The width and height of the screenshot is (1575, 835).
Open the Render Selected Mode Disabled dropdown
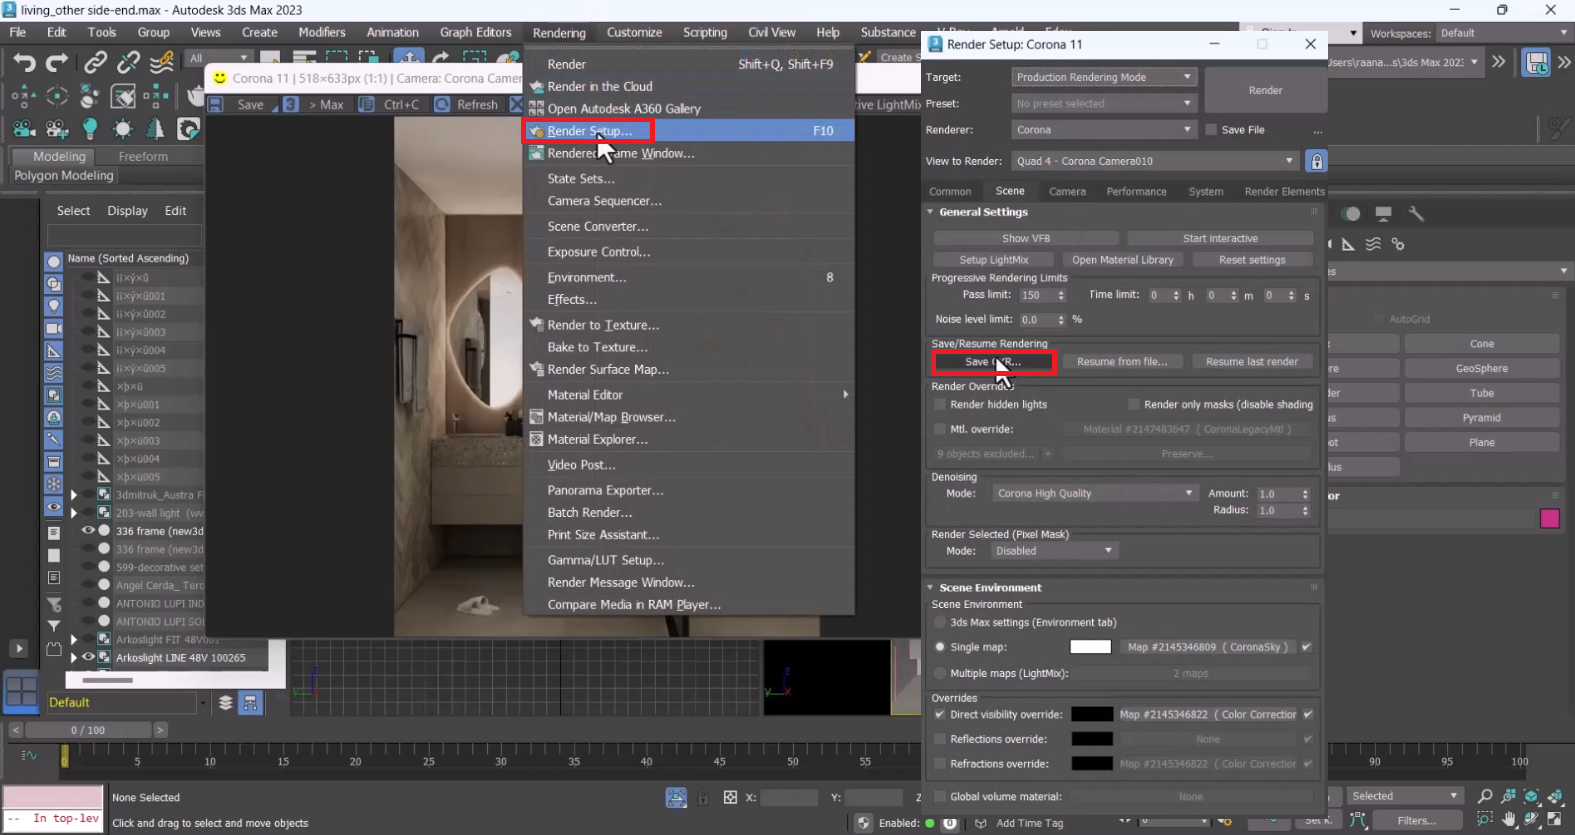1054,551
